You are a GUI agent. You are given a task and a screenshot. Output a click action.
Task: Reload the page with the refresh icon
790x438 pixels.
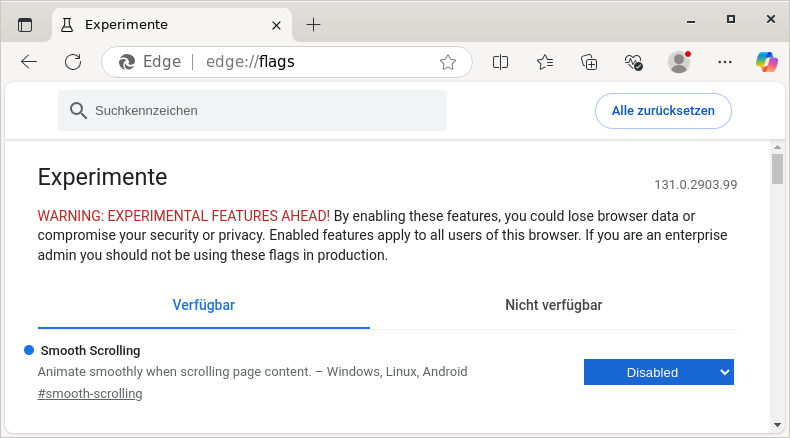click(73, 62)
